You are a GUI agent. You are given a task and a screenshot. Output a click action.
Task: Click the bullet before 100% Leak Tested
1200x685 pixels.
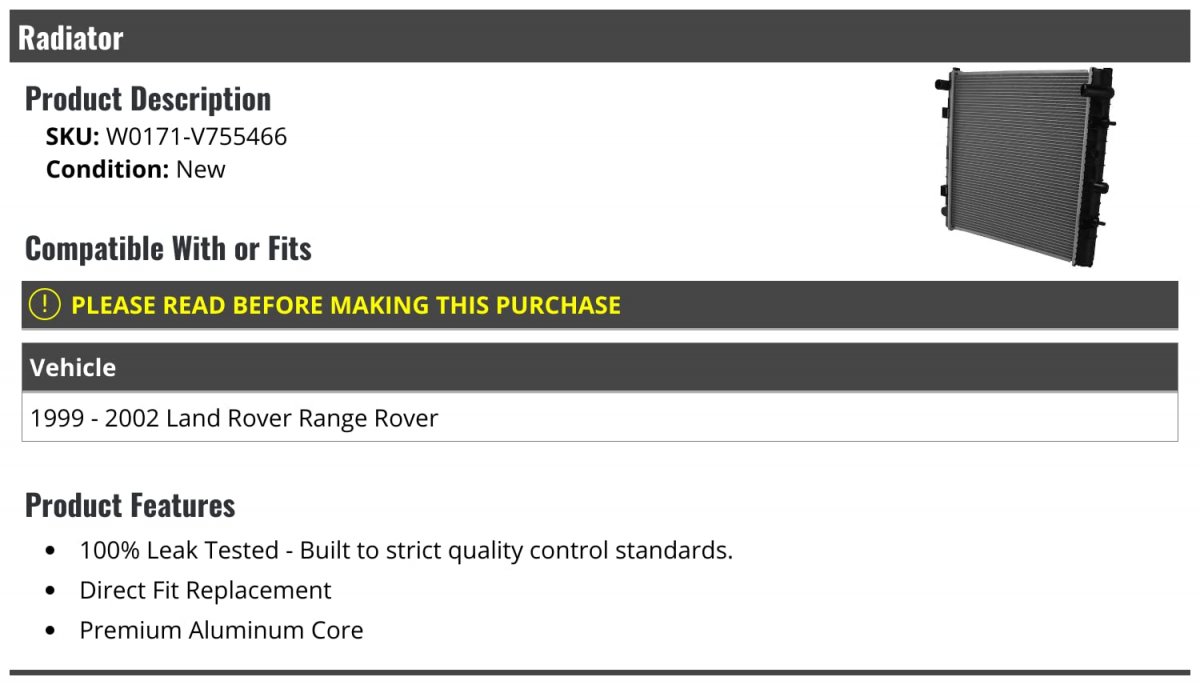[51, 551]
